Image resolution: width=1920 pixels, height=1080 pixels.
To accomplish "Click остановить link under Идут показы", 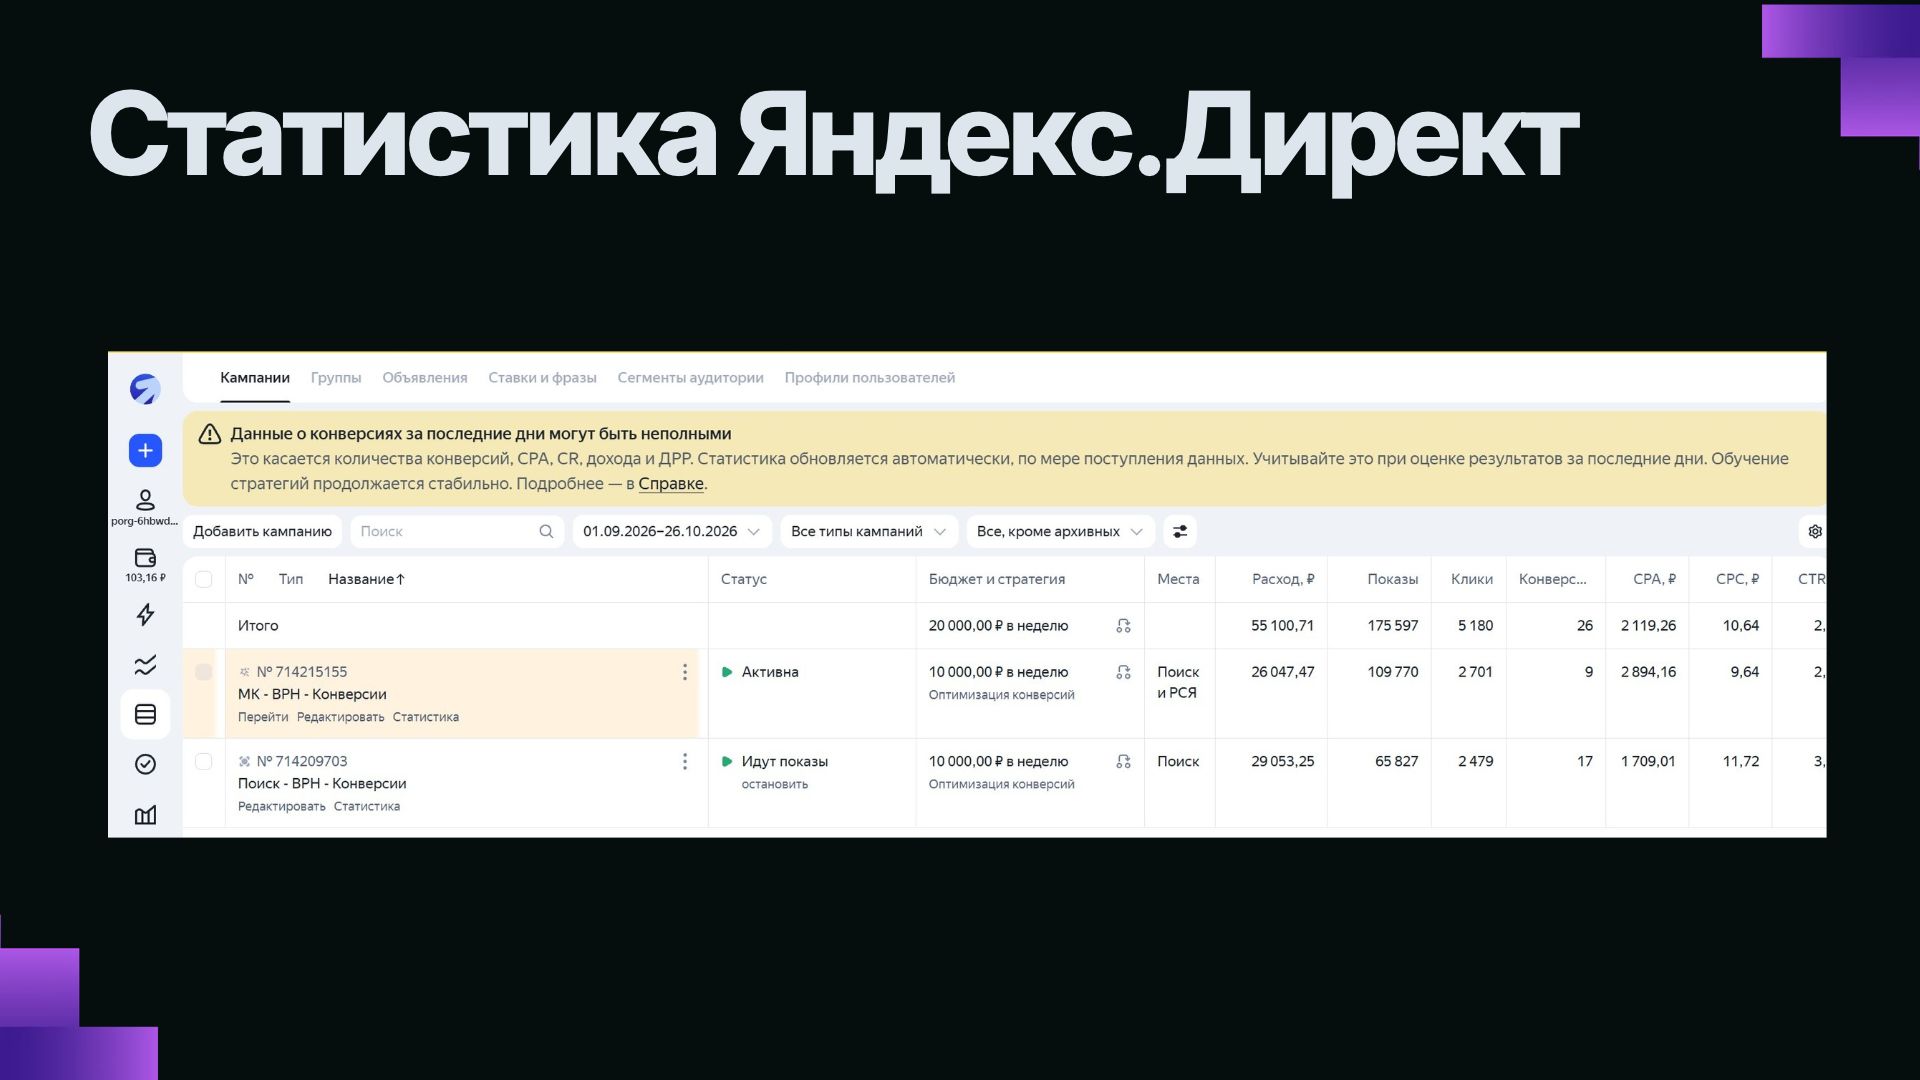I will [775, 784].
